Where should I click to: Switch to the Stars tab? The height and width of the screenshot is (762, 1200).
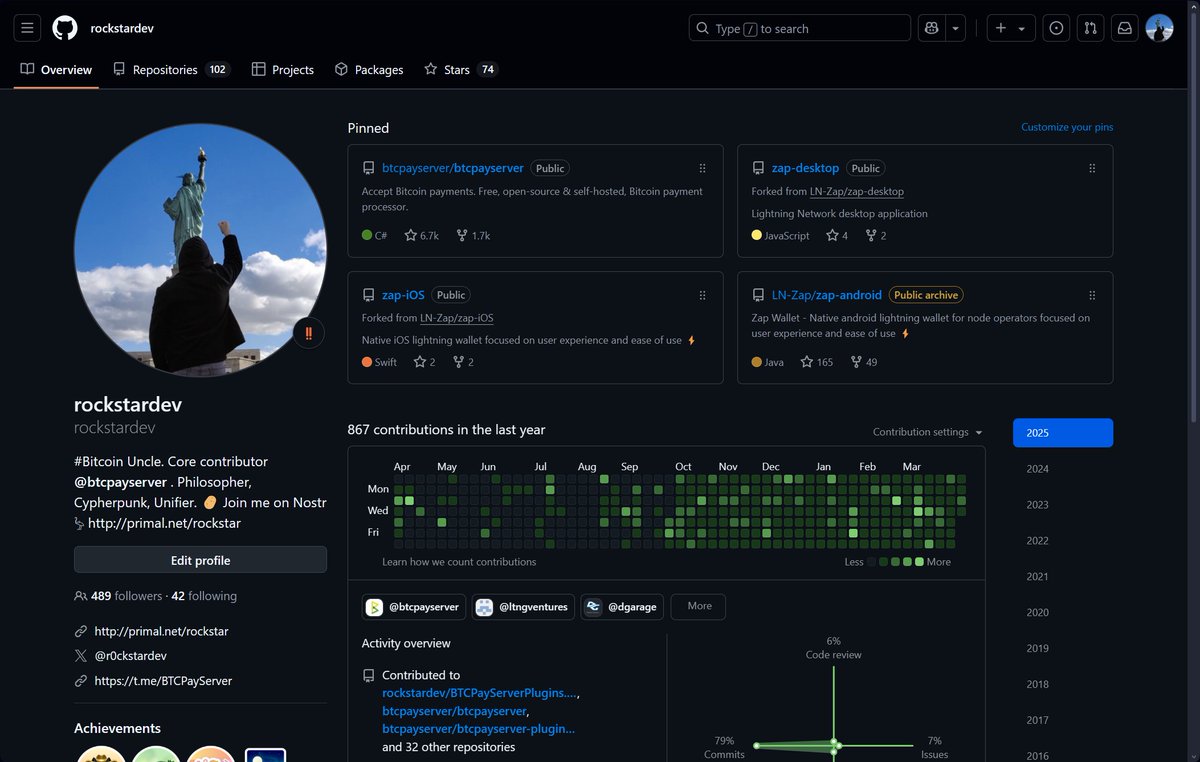(x=461, y=70)
